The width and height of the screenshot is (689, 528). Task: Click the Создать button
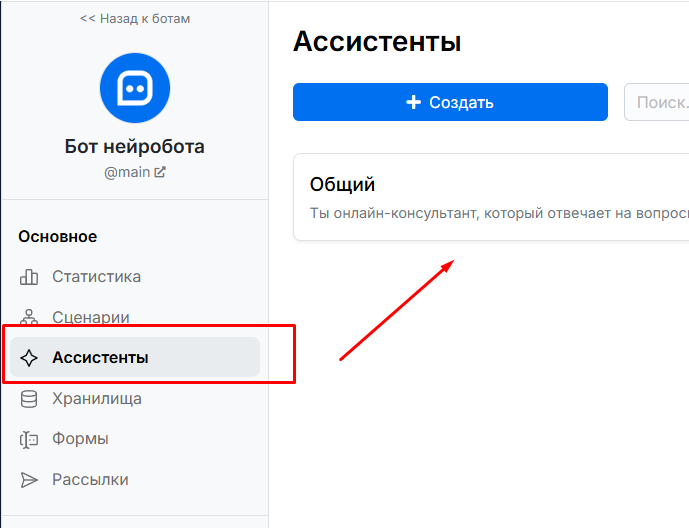click(450, 102)
